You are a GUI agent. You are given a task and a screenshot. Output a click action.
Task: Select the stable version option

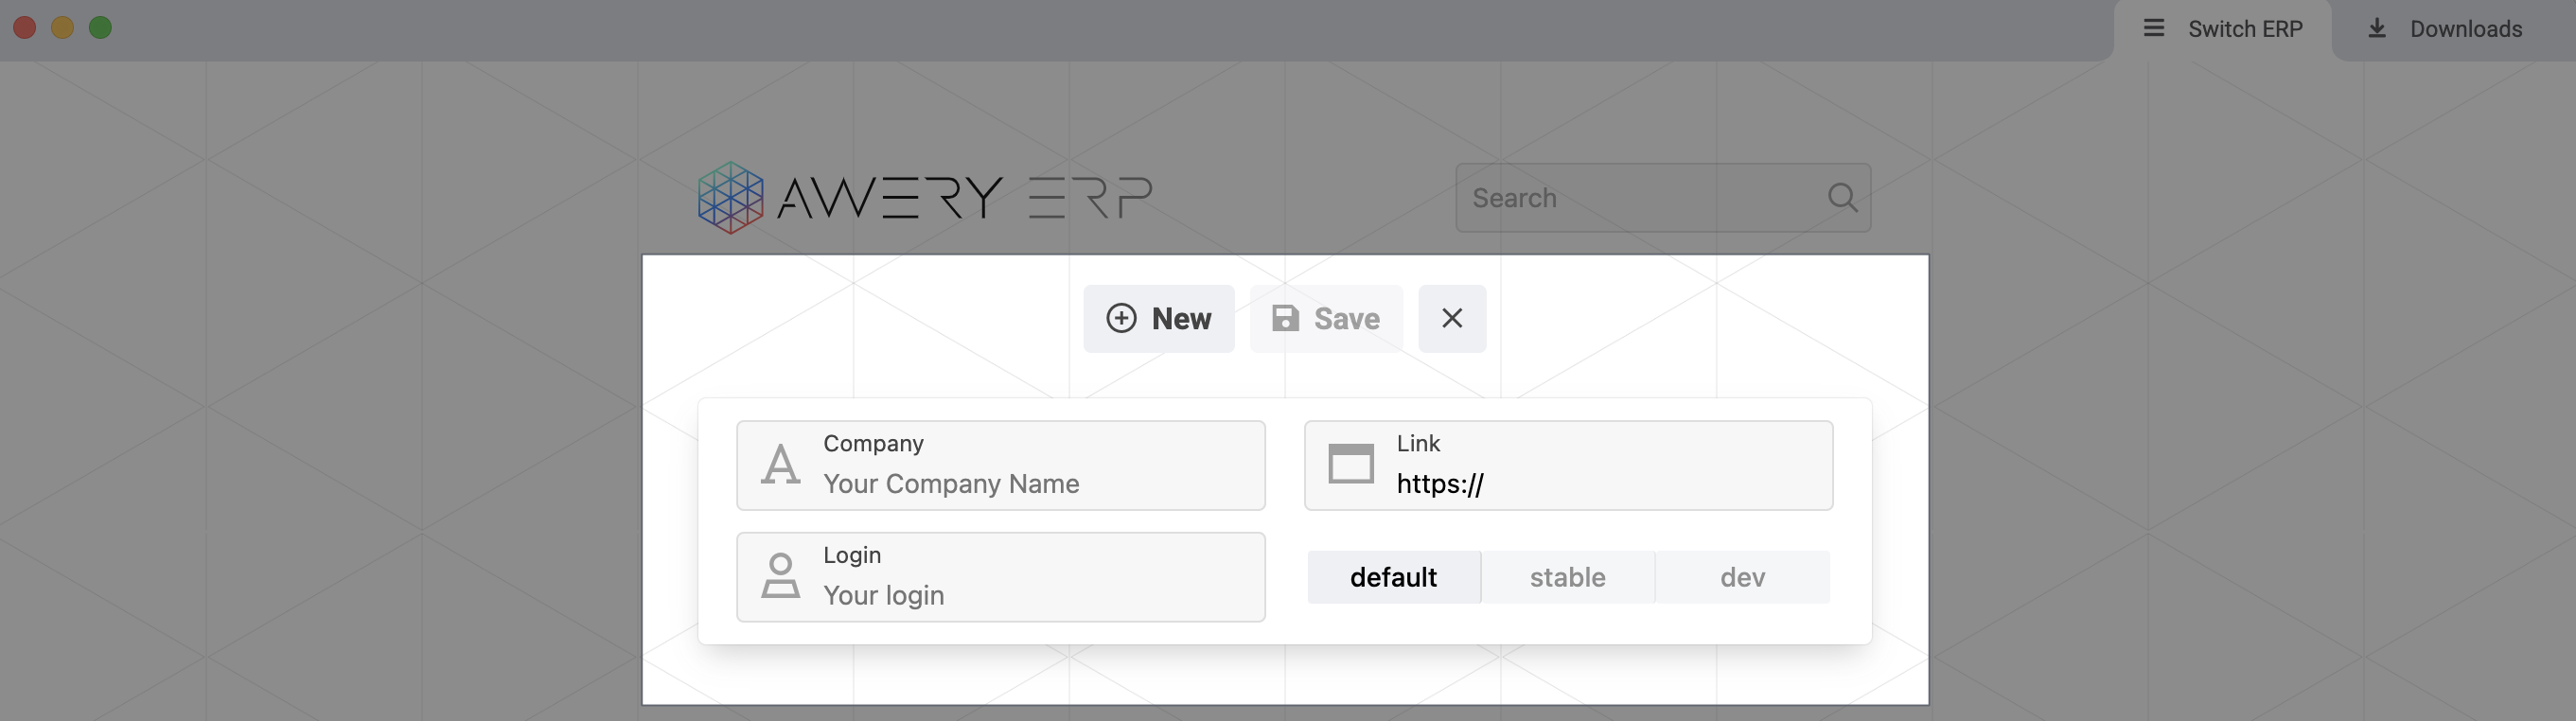coord(1567,577)
